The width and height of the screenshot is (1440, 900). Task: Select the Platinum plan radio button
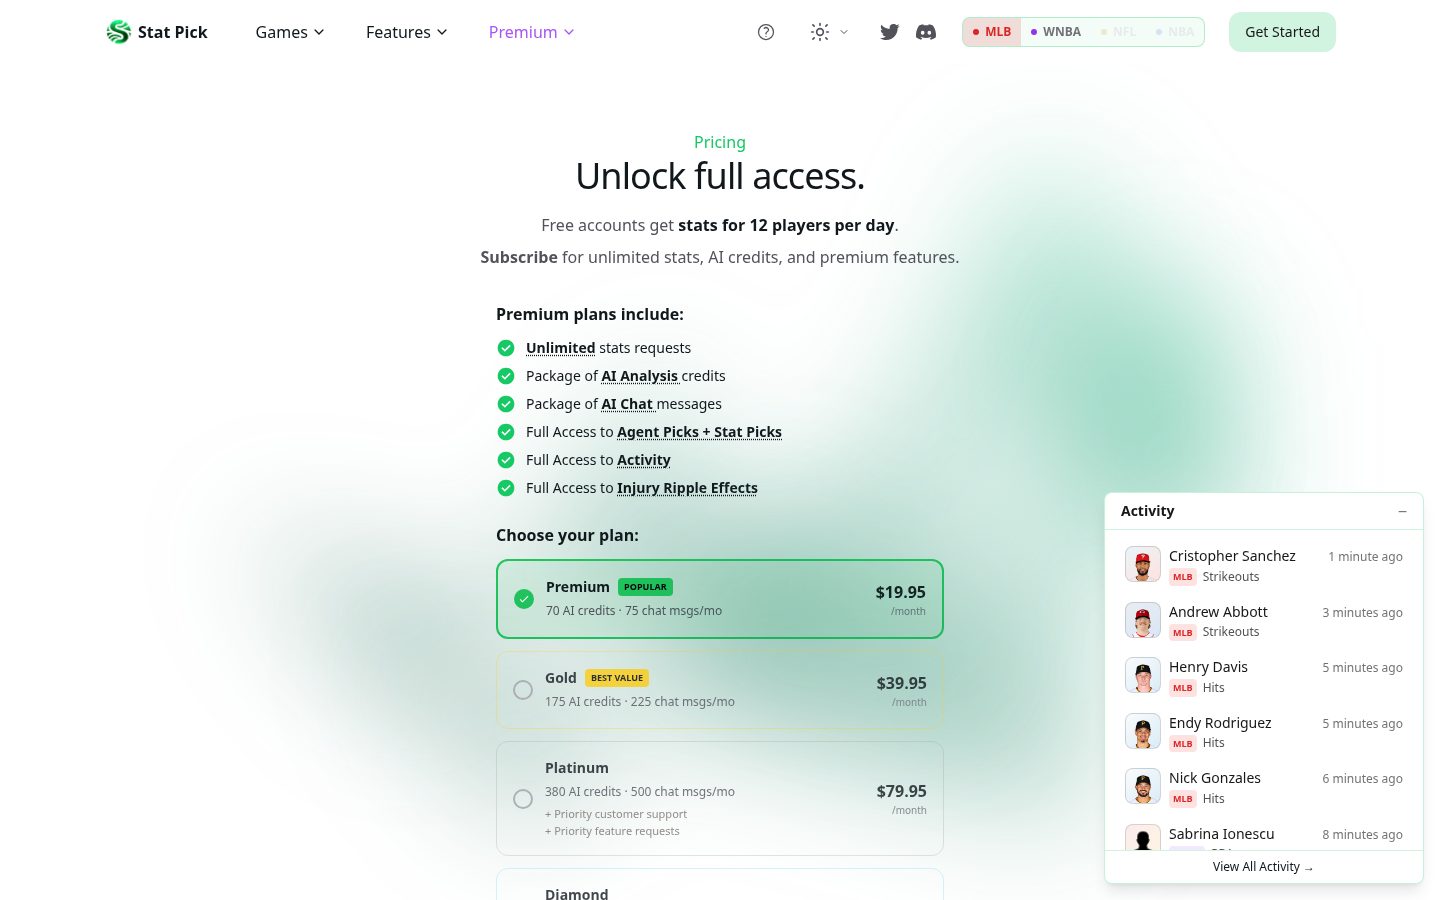523,799
